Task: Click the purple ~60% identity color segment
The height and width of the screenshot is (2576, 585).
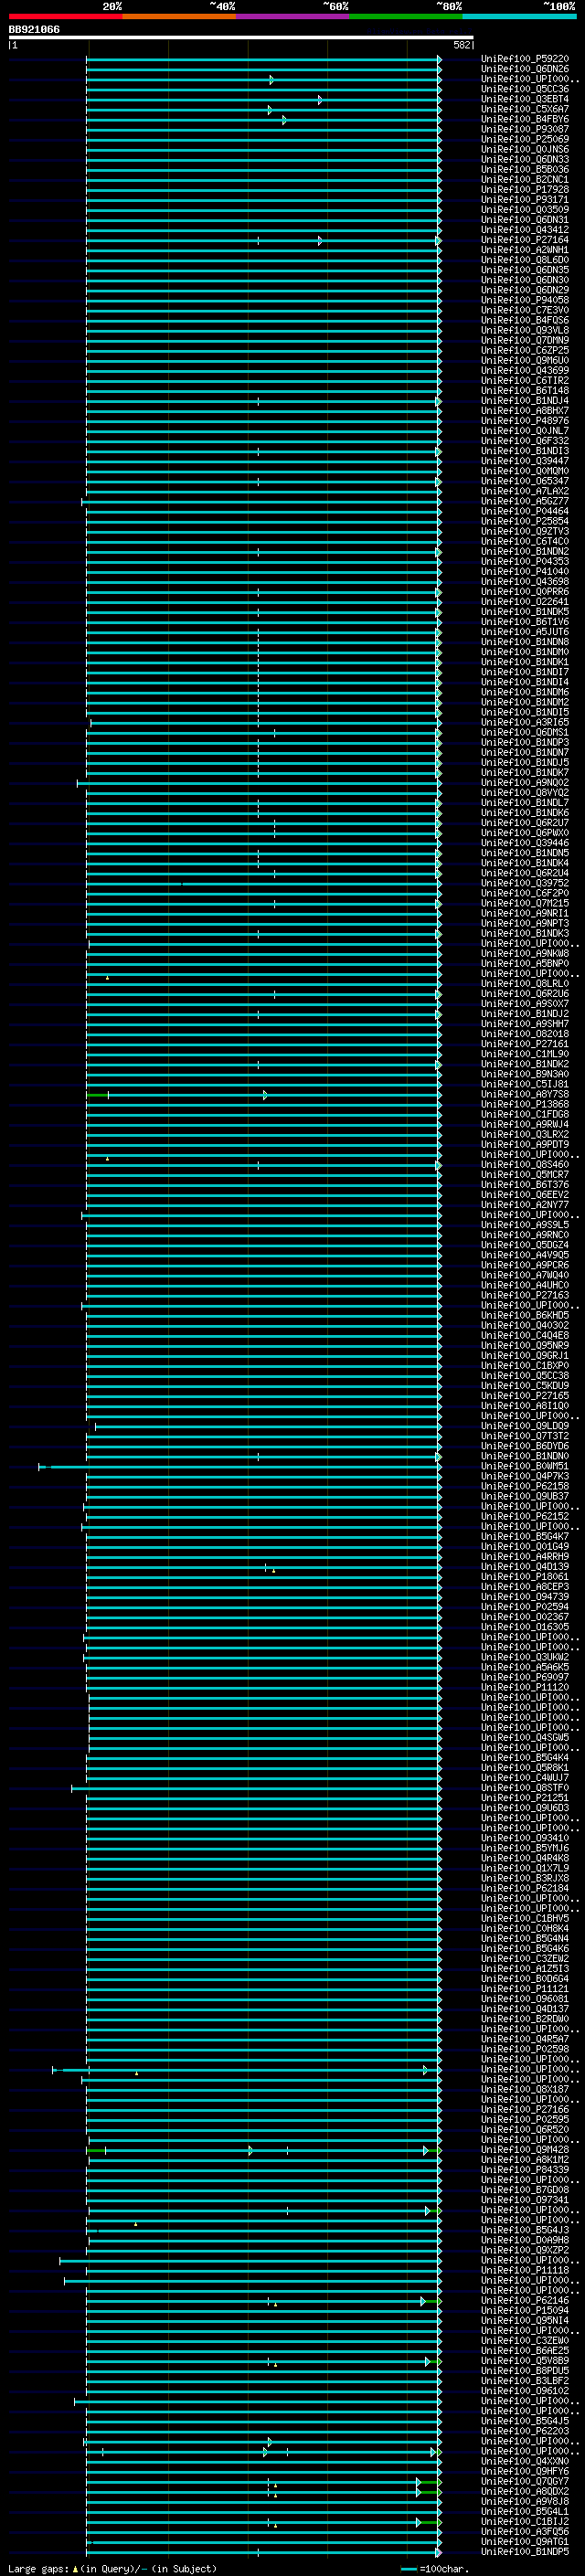Action: coord(293,16)
